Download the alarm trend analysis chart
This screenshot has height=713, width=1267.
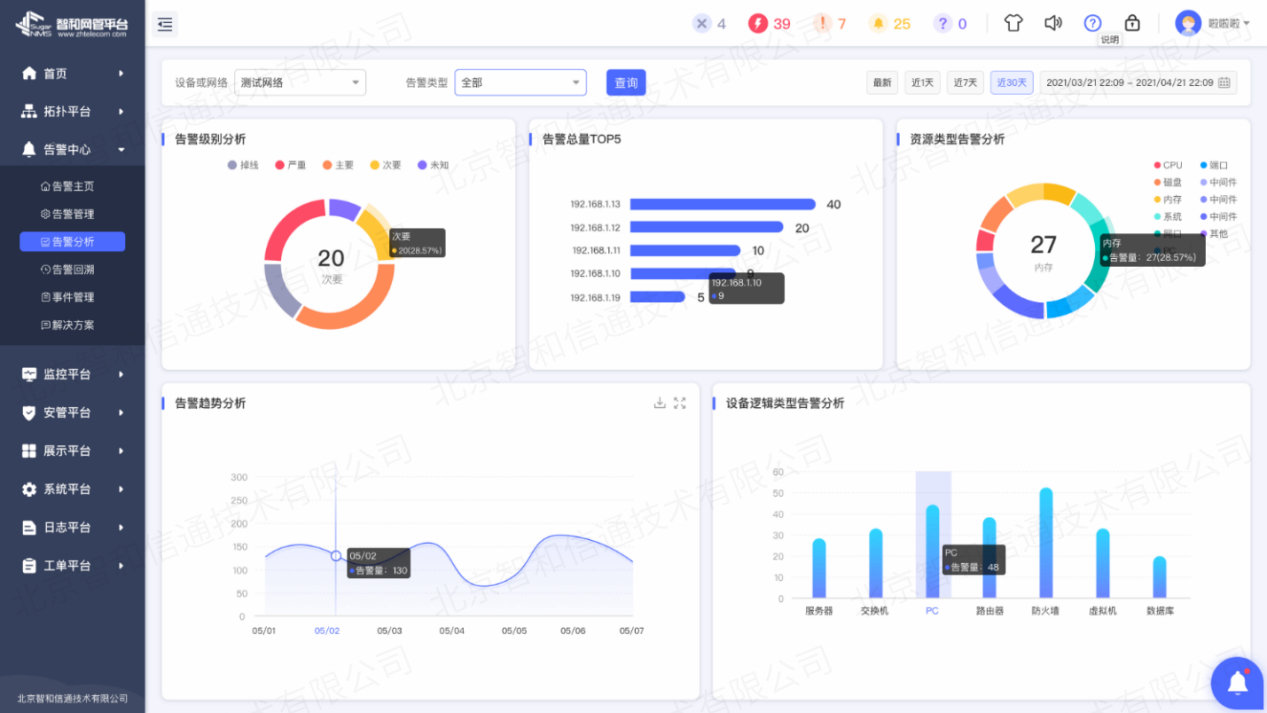(659, 403)
